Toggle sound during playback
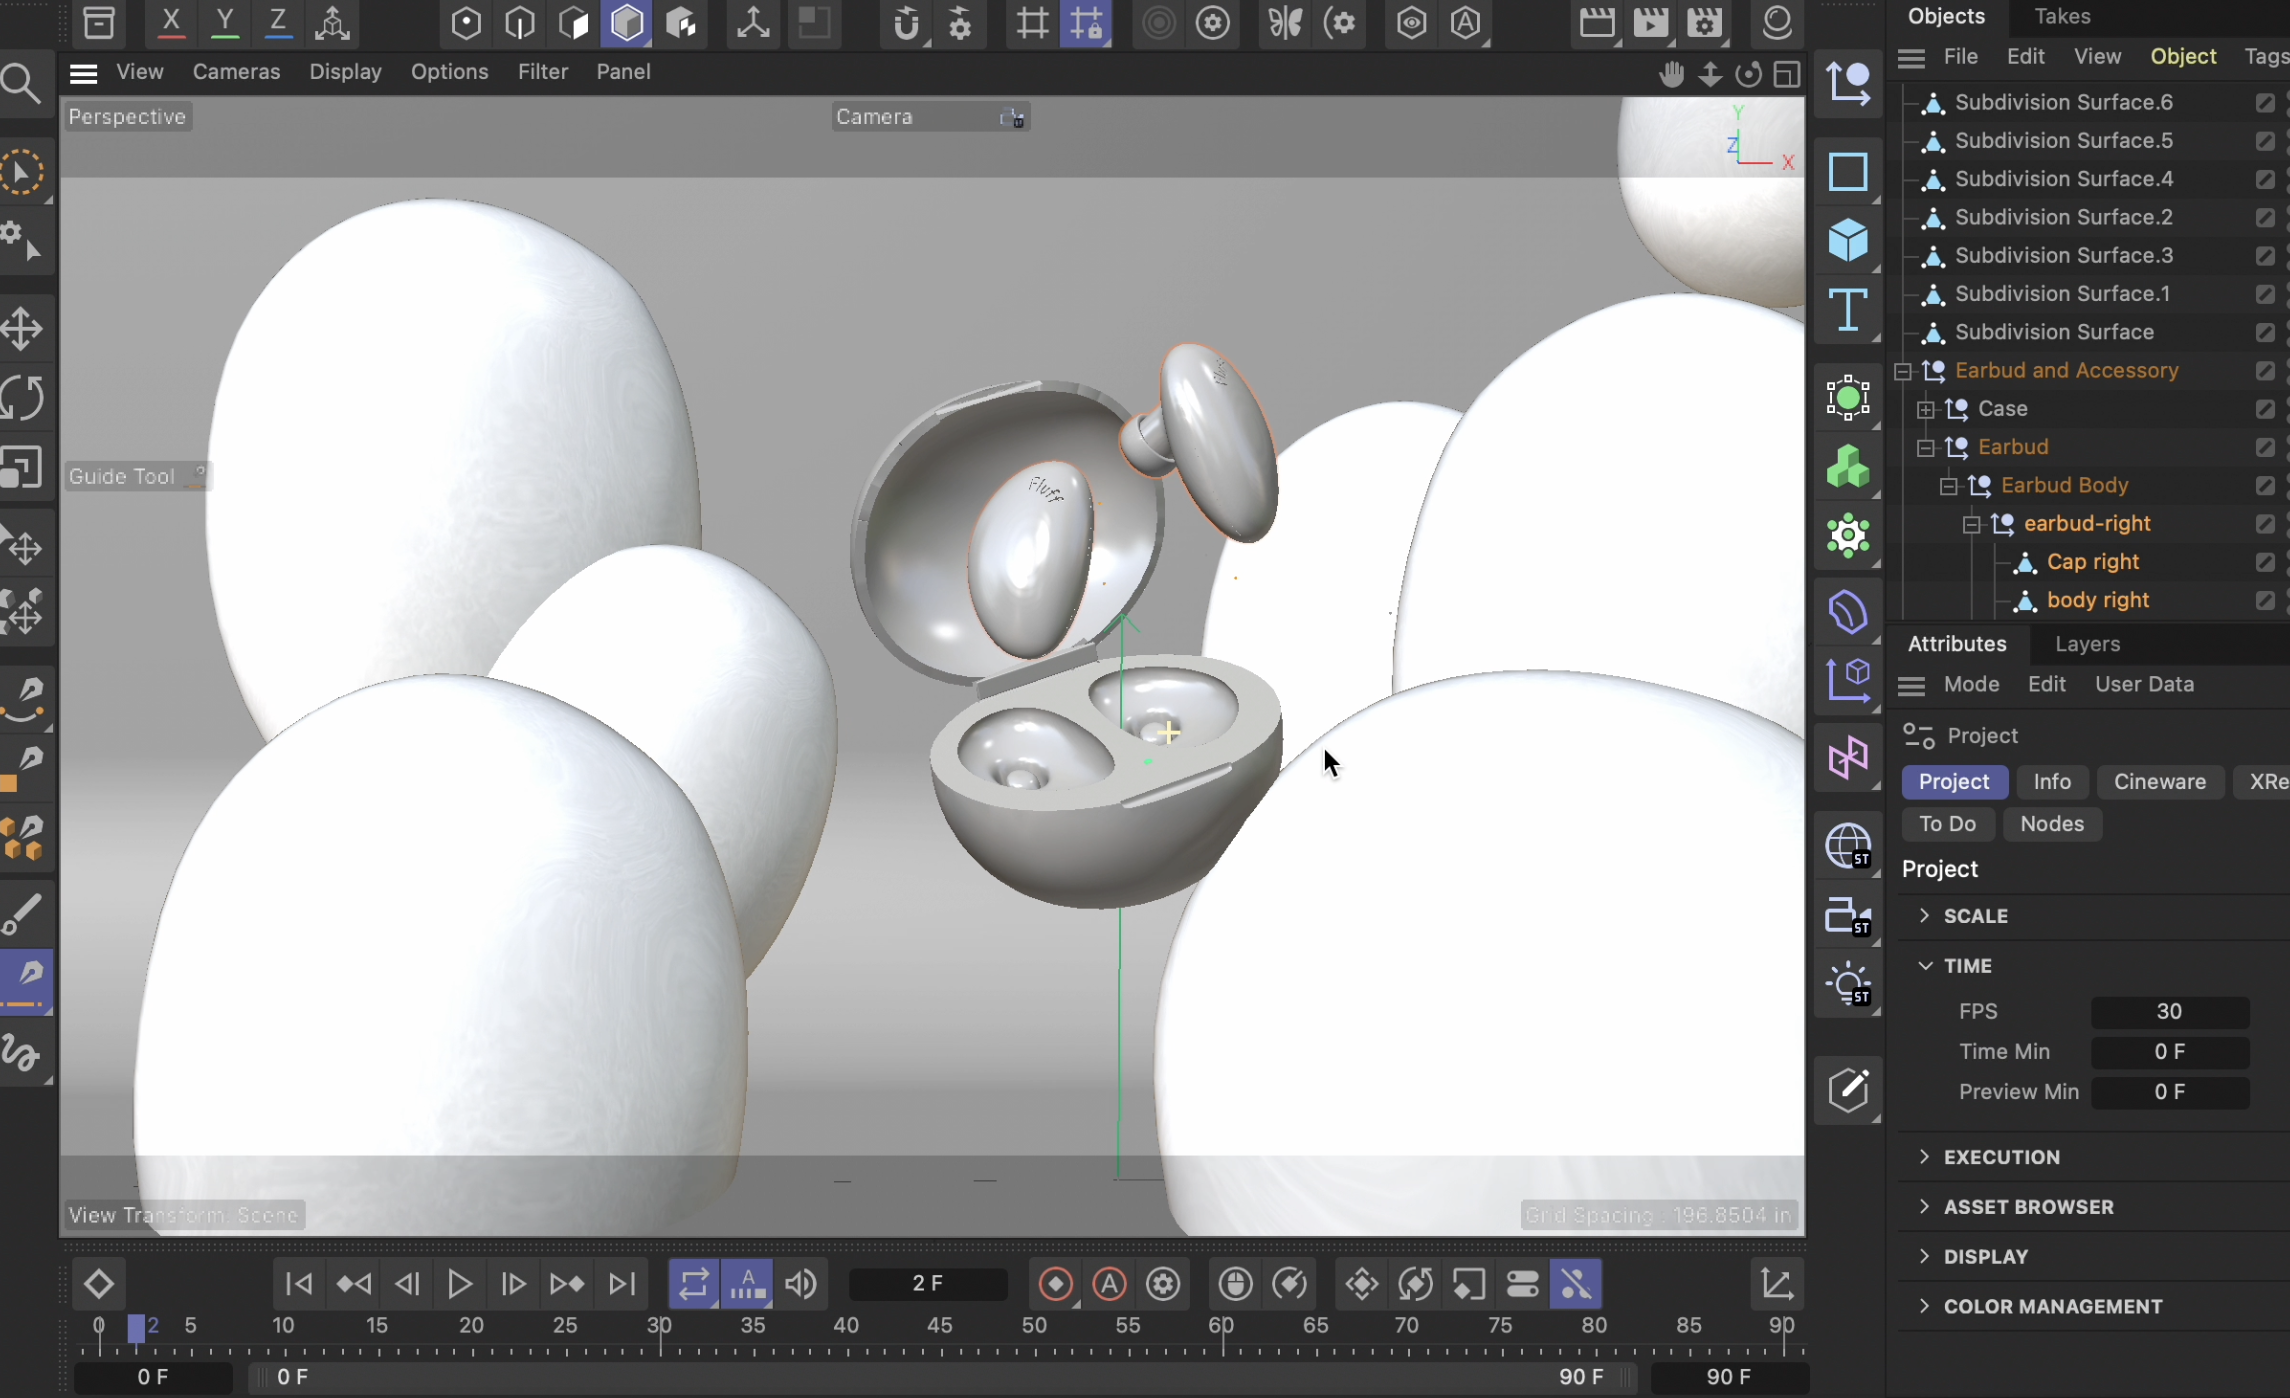The height and width of the screenshot is (1398, 2290). tap(801, 1283)
